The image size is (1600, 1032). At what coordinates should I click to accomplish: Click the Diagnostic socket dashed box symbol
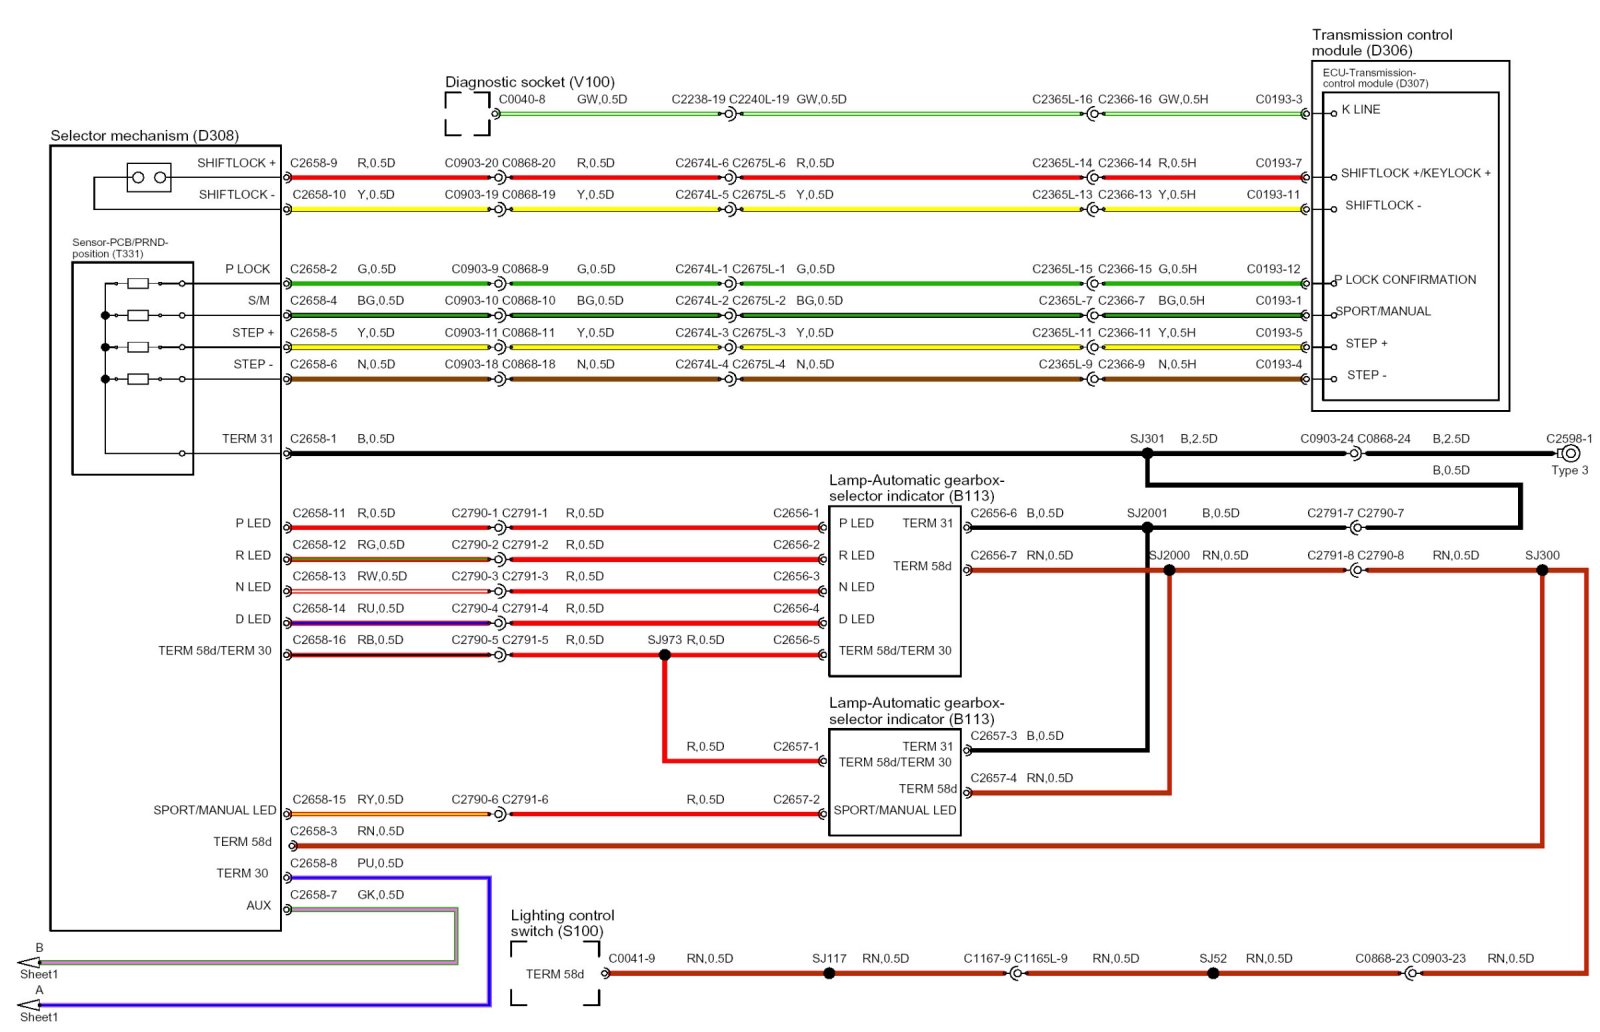[x=467, y=113]
